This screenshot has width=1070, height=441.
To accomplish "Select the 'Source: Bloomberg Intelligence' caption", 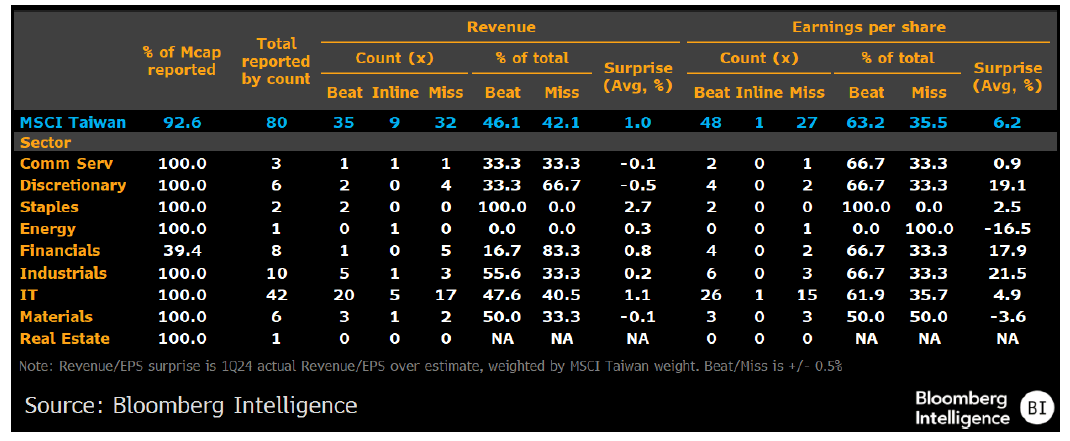I will pos(190,405).
